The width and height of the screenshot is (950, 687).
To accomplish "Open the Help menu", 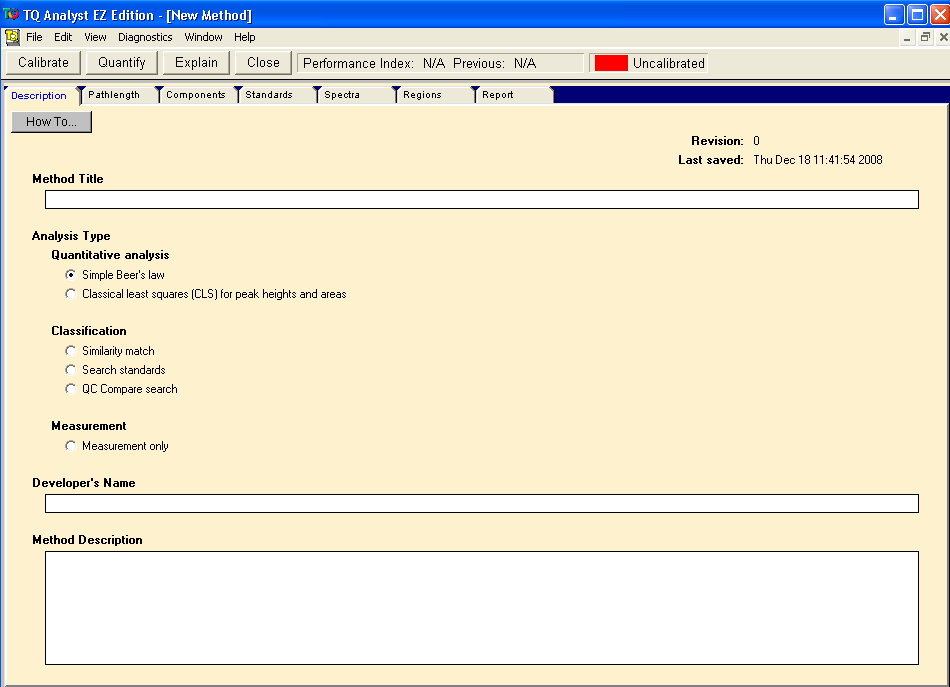I will (x=244, y=37).
